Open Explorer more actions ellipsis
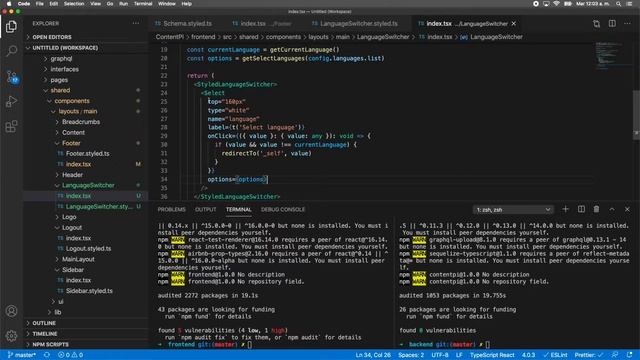 (136, 24)
